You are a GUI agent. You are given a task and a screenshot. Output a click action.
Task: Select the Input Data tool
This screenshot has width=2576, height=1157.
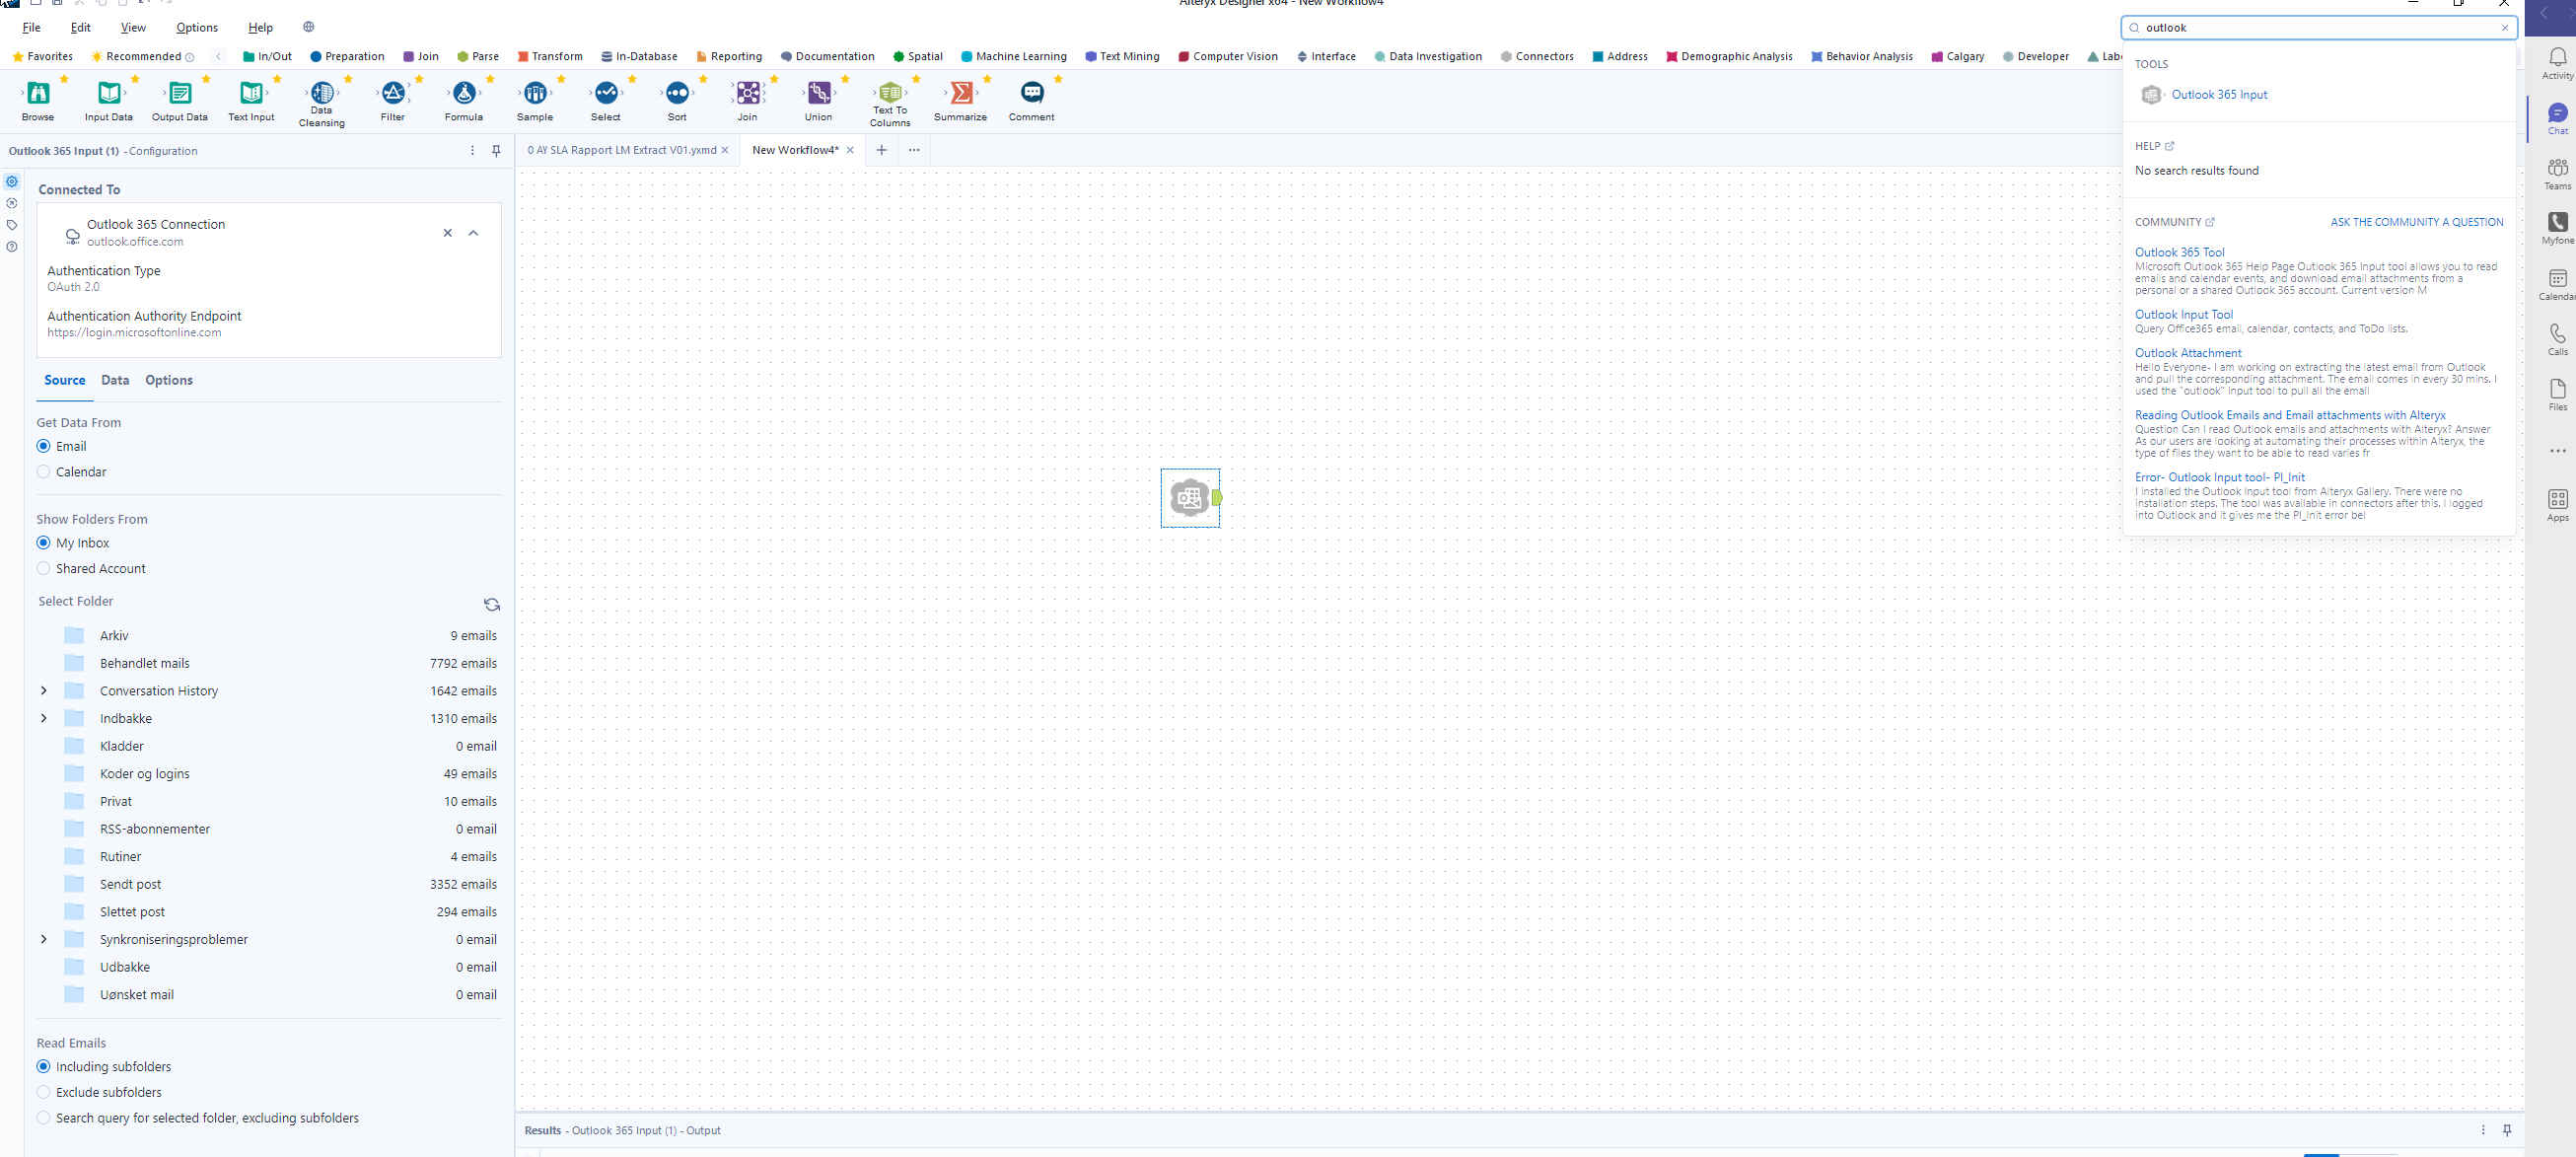(107, 95)
